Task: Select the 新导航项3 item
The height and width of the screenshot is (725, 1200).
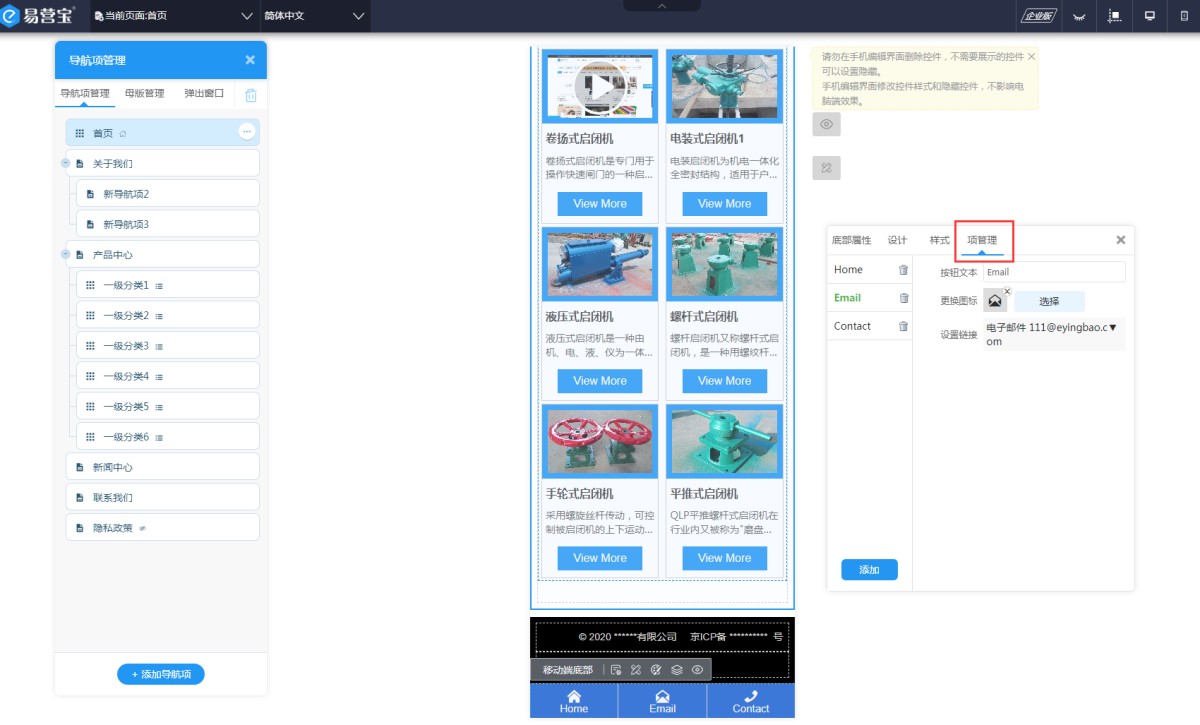Action: (168, 224)
